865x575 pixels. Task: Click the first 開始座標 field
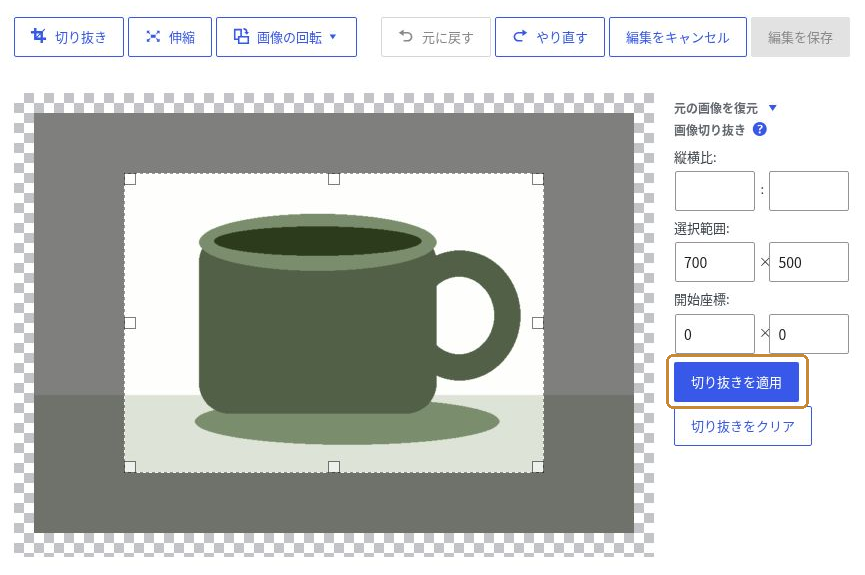coord(714,334)
